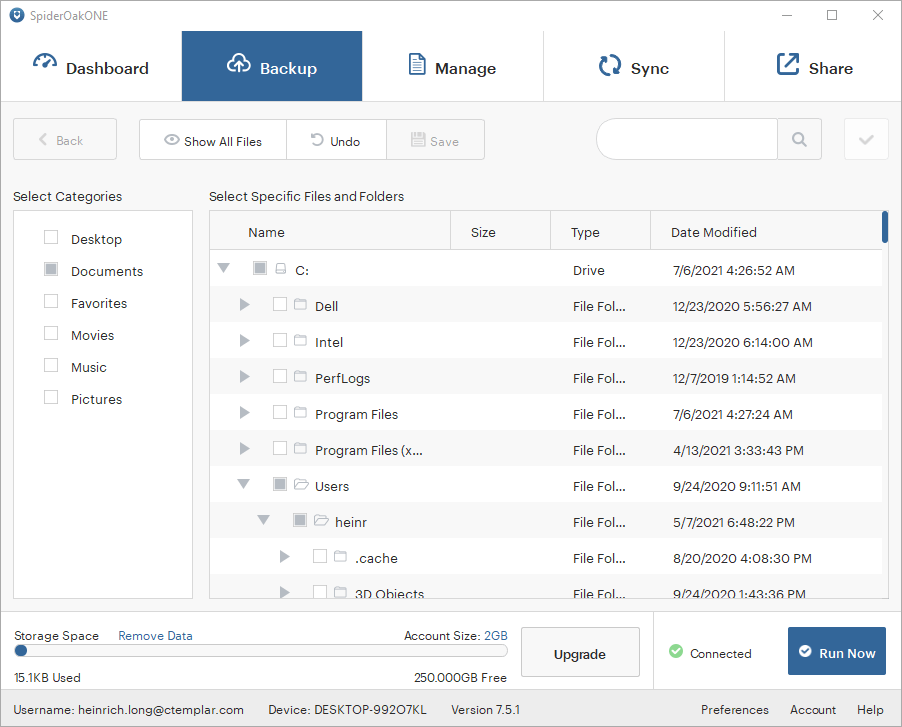The width and height of the screenshot is (902, 727).
Task: Collapse the heinr folder
Action: (263, 520)
